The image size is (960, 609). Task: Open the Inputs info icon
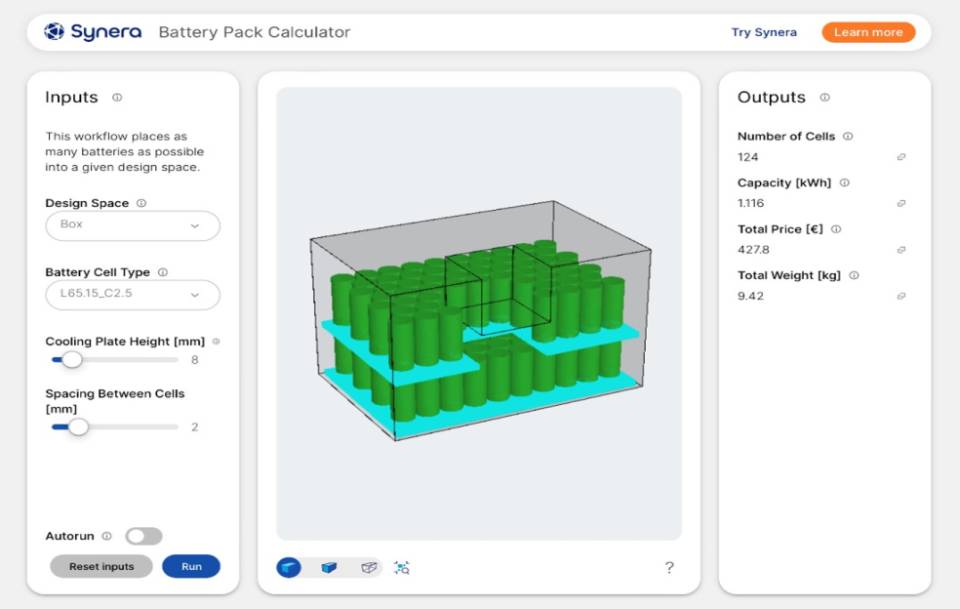tap(117, 97)
